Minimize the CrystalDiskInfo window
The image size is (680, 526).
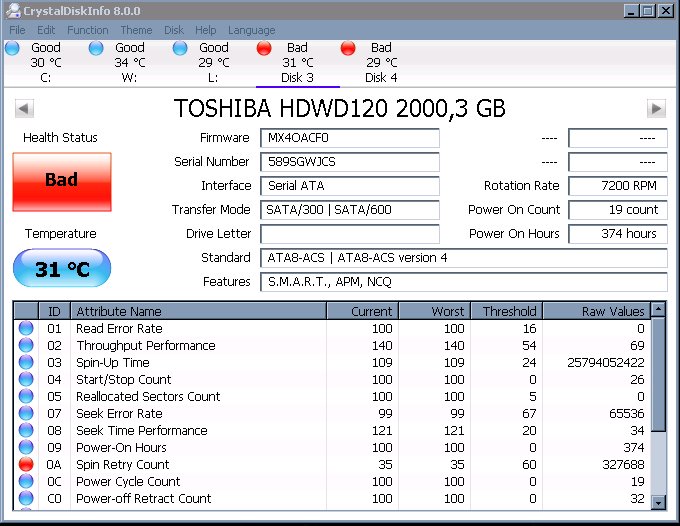631,10
